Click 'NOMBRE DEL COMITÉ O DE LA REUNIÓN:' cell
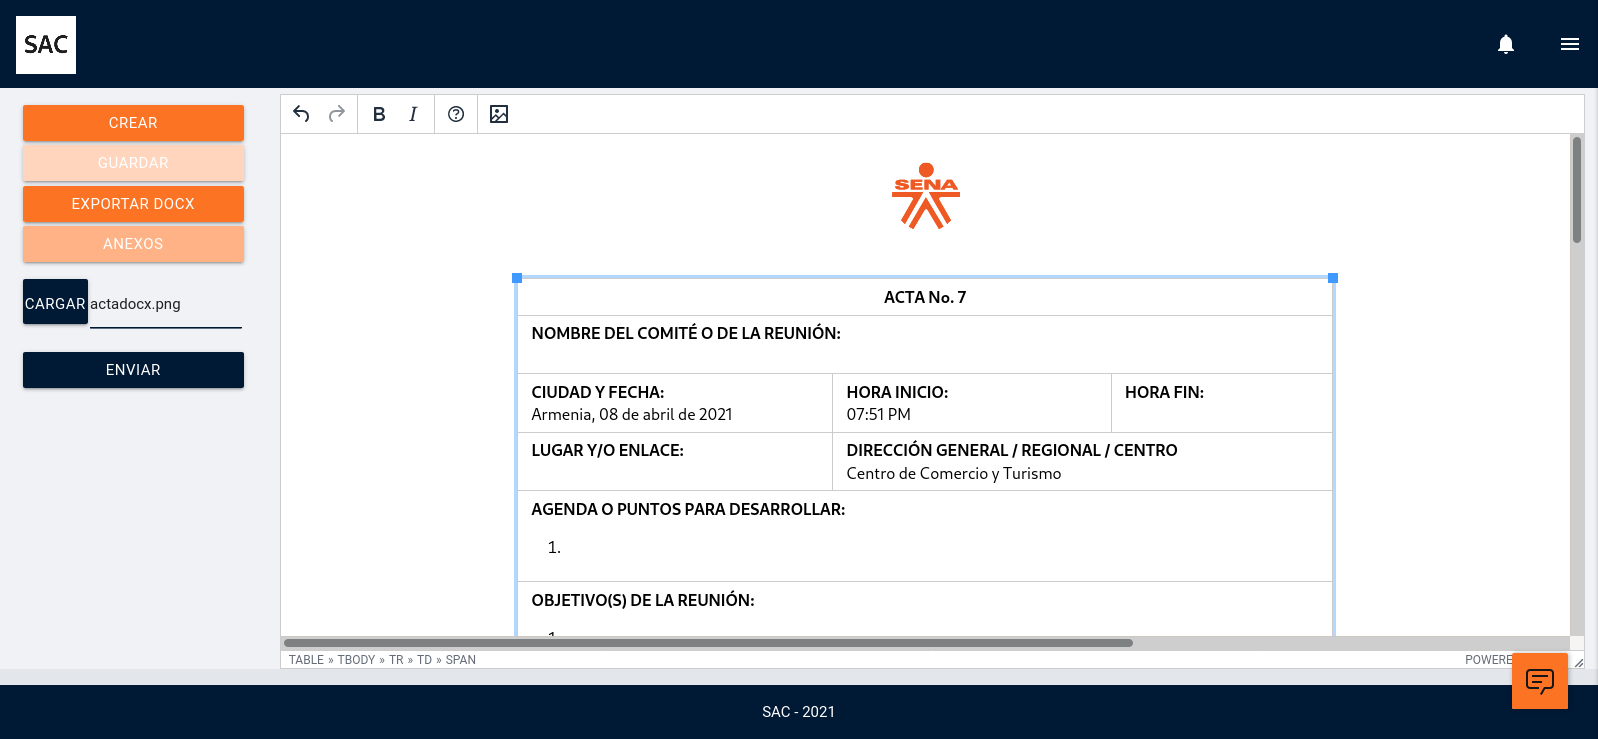The height and width of the screenshot is (739, 1598). point(925,345)
